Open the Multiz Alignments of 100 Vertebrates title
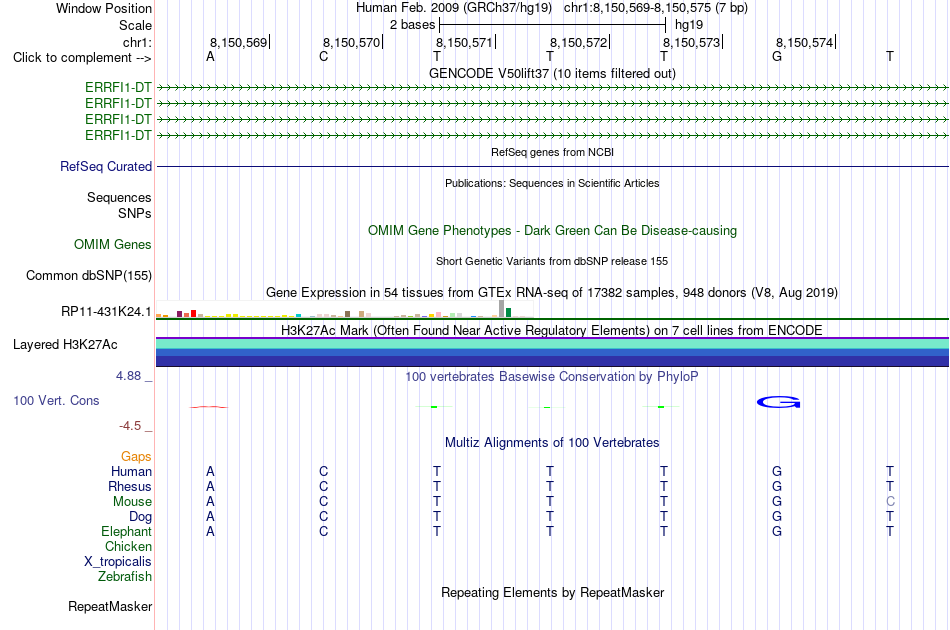 552,442
